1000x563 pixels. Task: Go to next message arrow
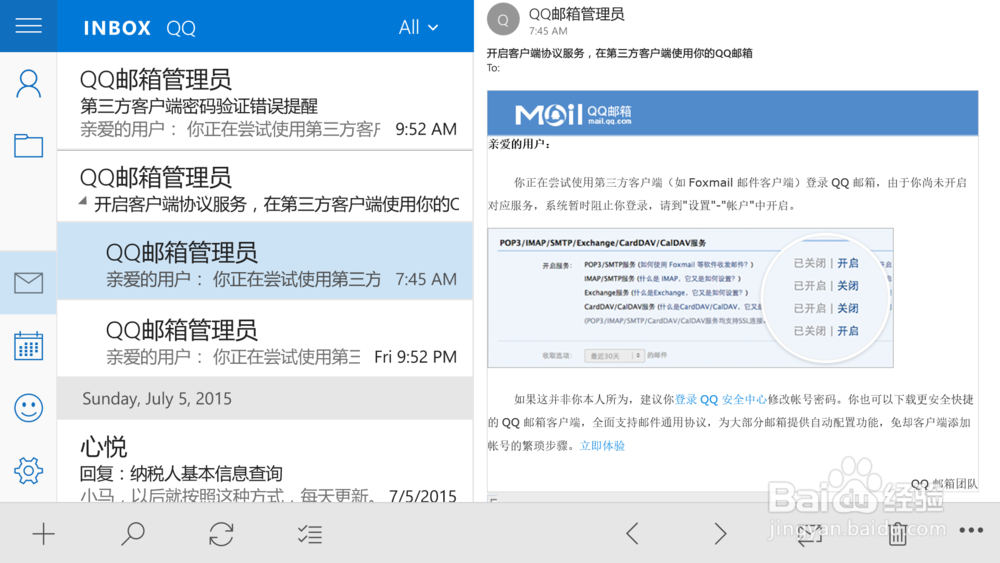point(720,533)
